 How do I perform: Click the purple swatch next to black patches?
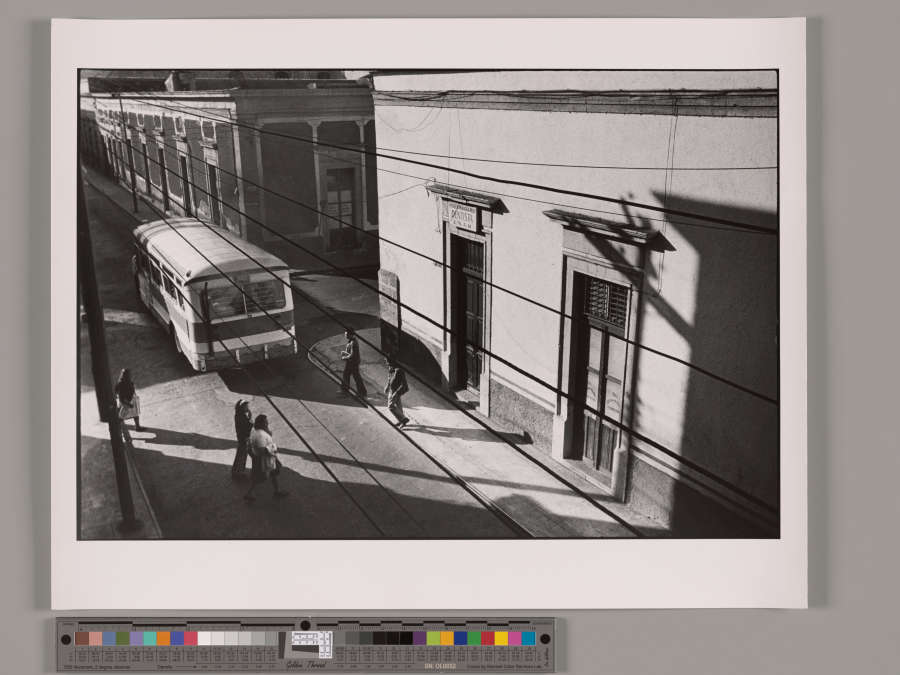coord(420,638)
